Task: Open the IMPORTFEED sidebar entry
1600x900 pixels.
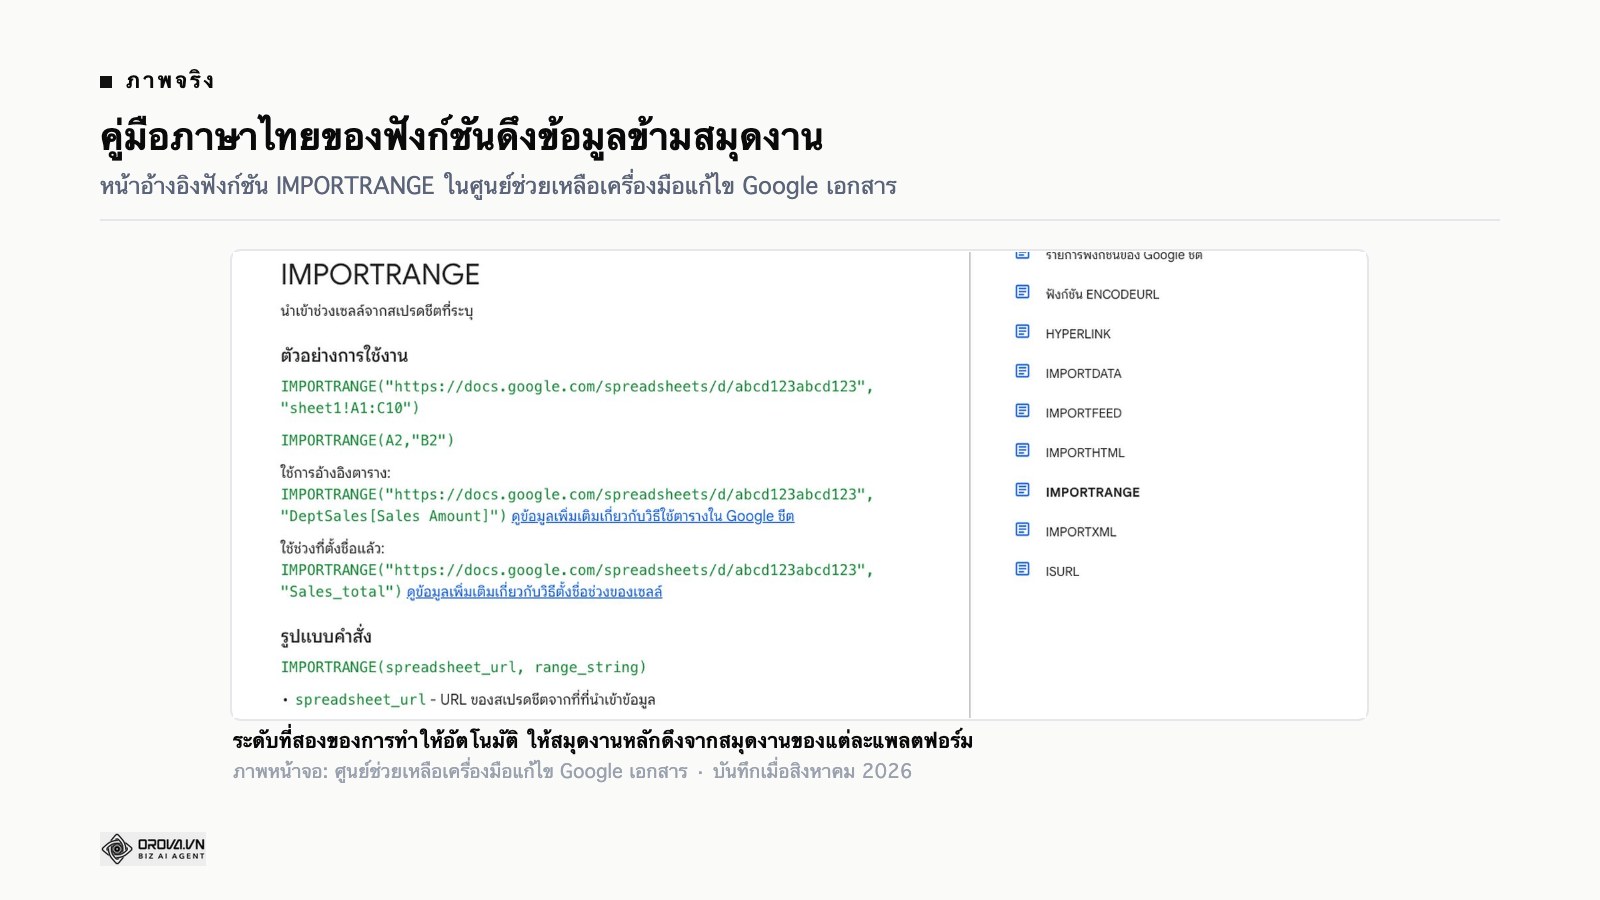Action: pyautogui.click(x=1083, y=413)
